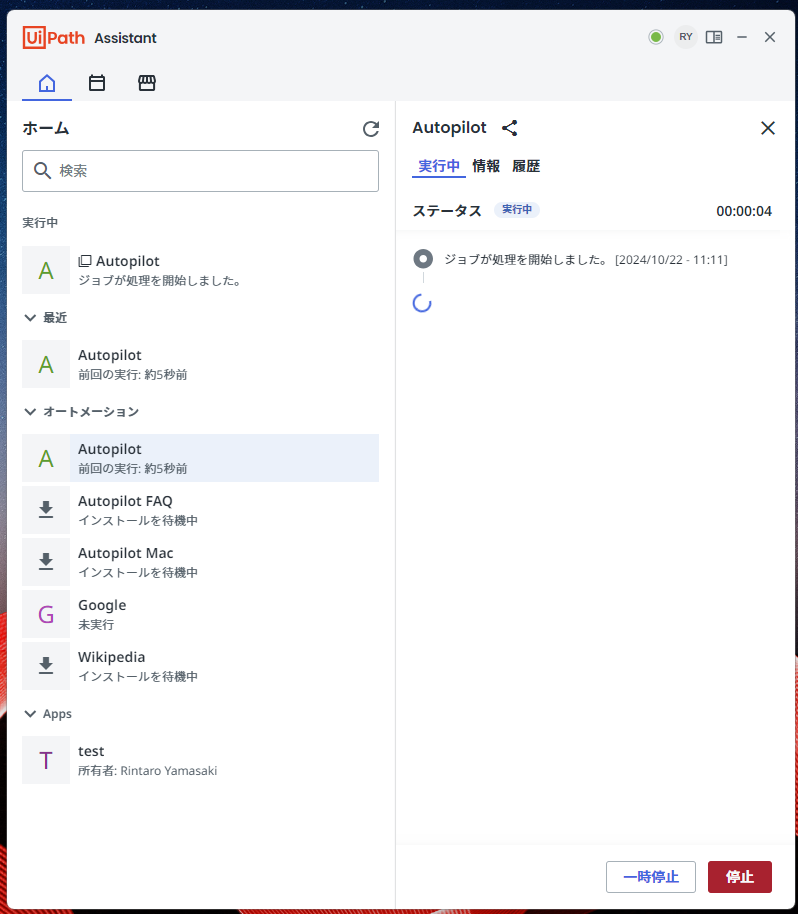Switch to the 履歴 tab
The height and width of the screenshot is (914, 798).
pyautogui.click(x=526, y=166)
